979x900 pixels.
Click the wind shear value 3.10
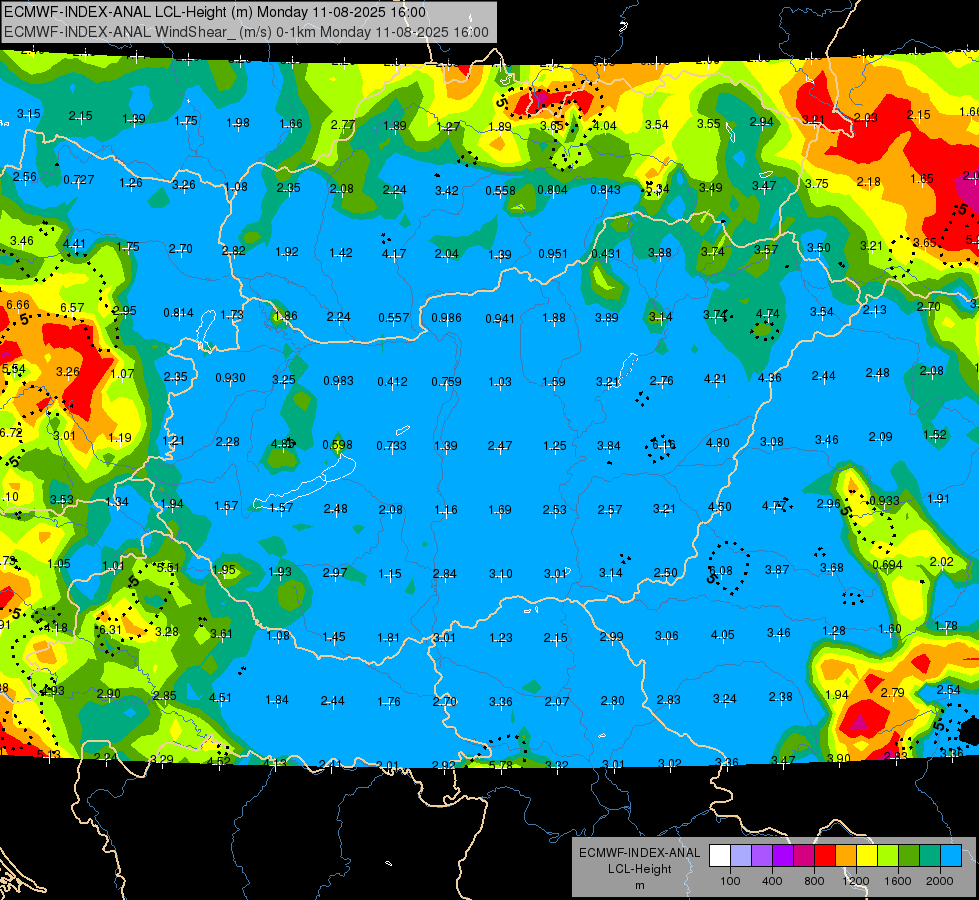[x=500, y=574]
